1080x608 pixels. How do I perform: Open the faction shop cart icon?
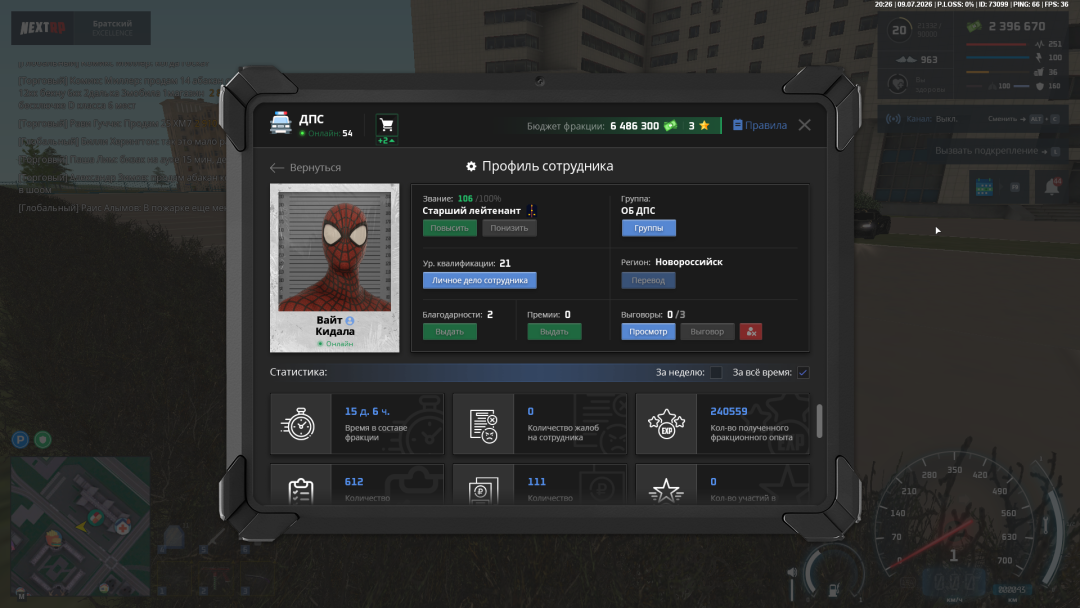tap(386, 125)
